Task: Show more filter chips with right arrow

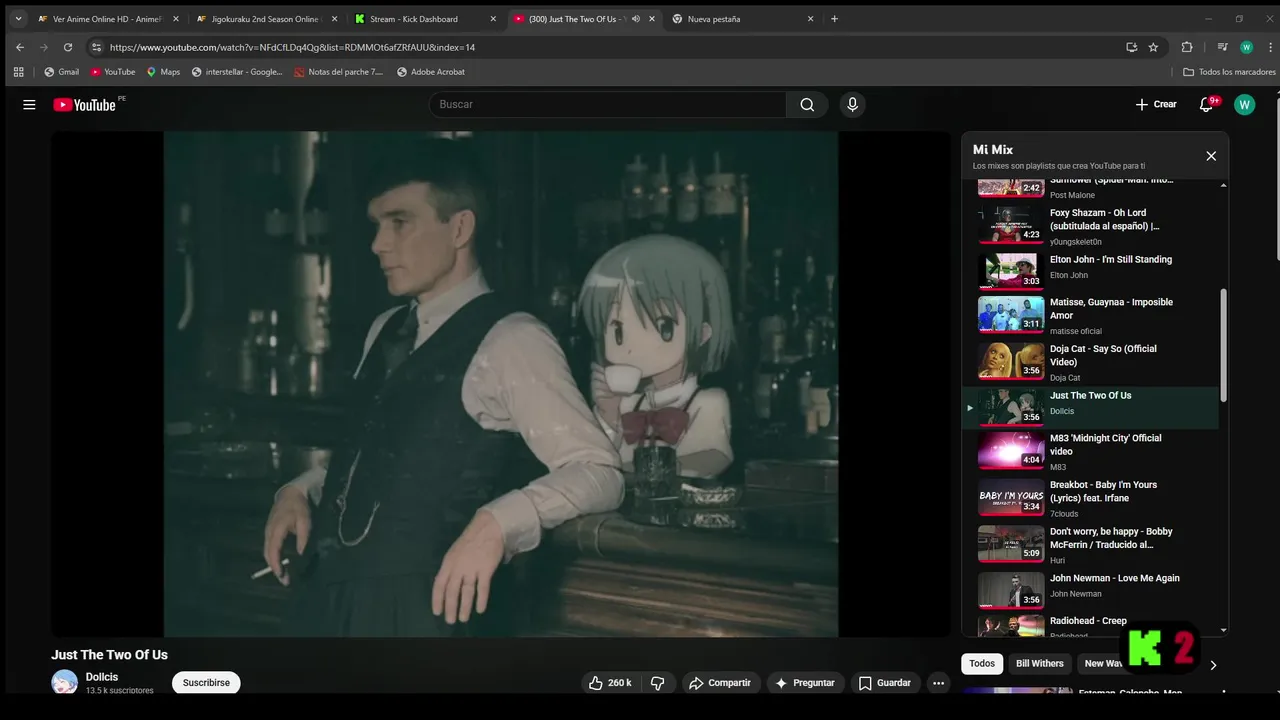Action: (1213, 665)
